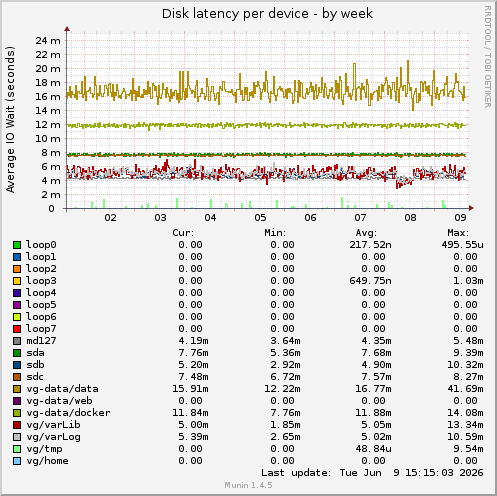Select the sda legend label
Screen dimensions: 497x496
[35, 353]
